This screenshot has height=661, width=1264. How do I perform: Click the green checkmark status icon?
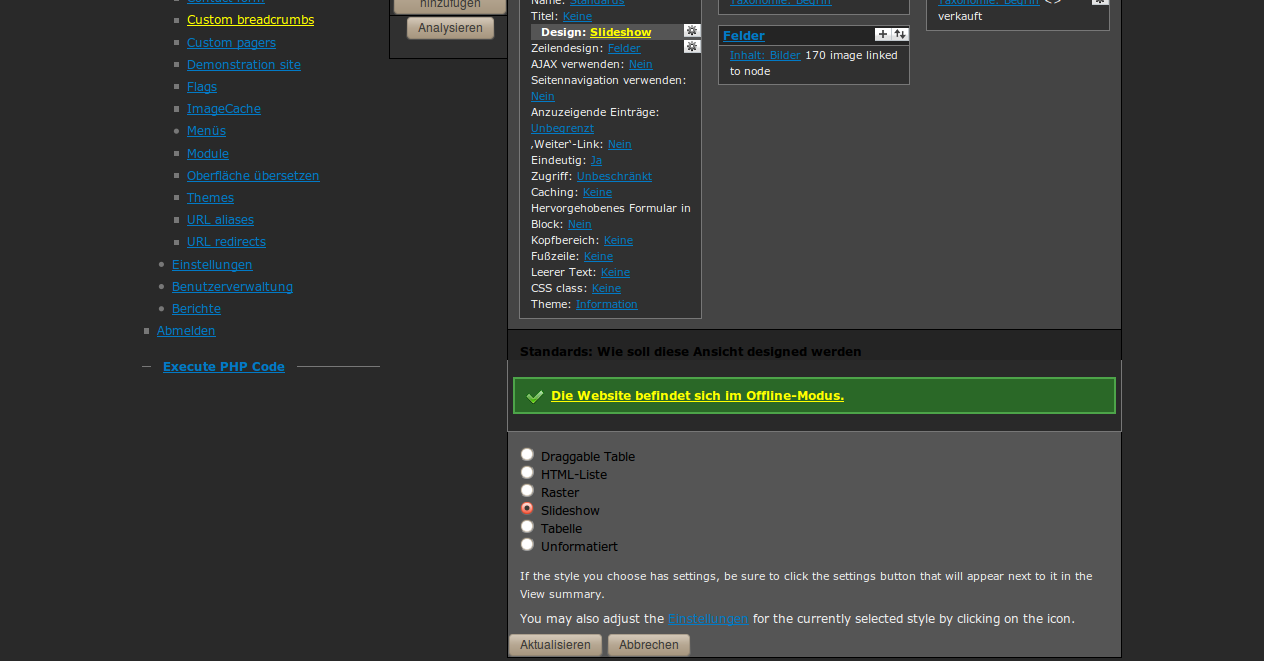535,396
